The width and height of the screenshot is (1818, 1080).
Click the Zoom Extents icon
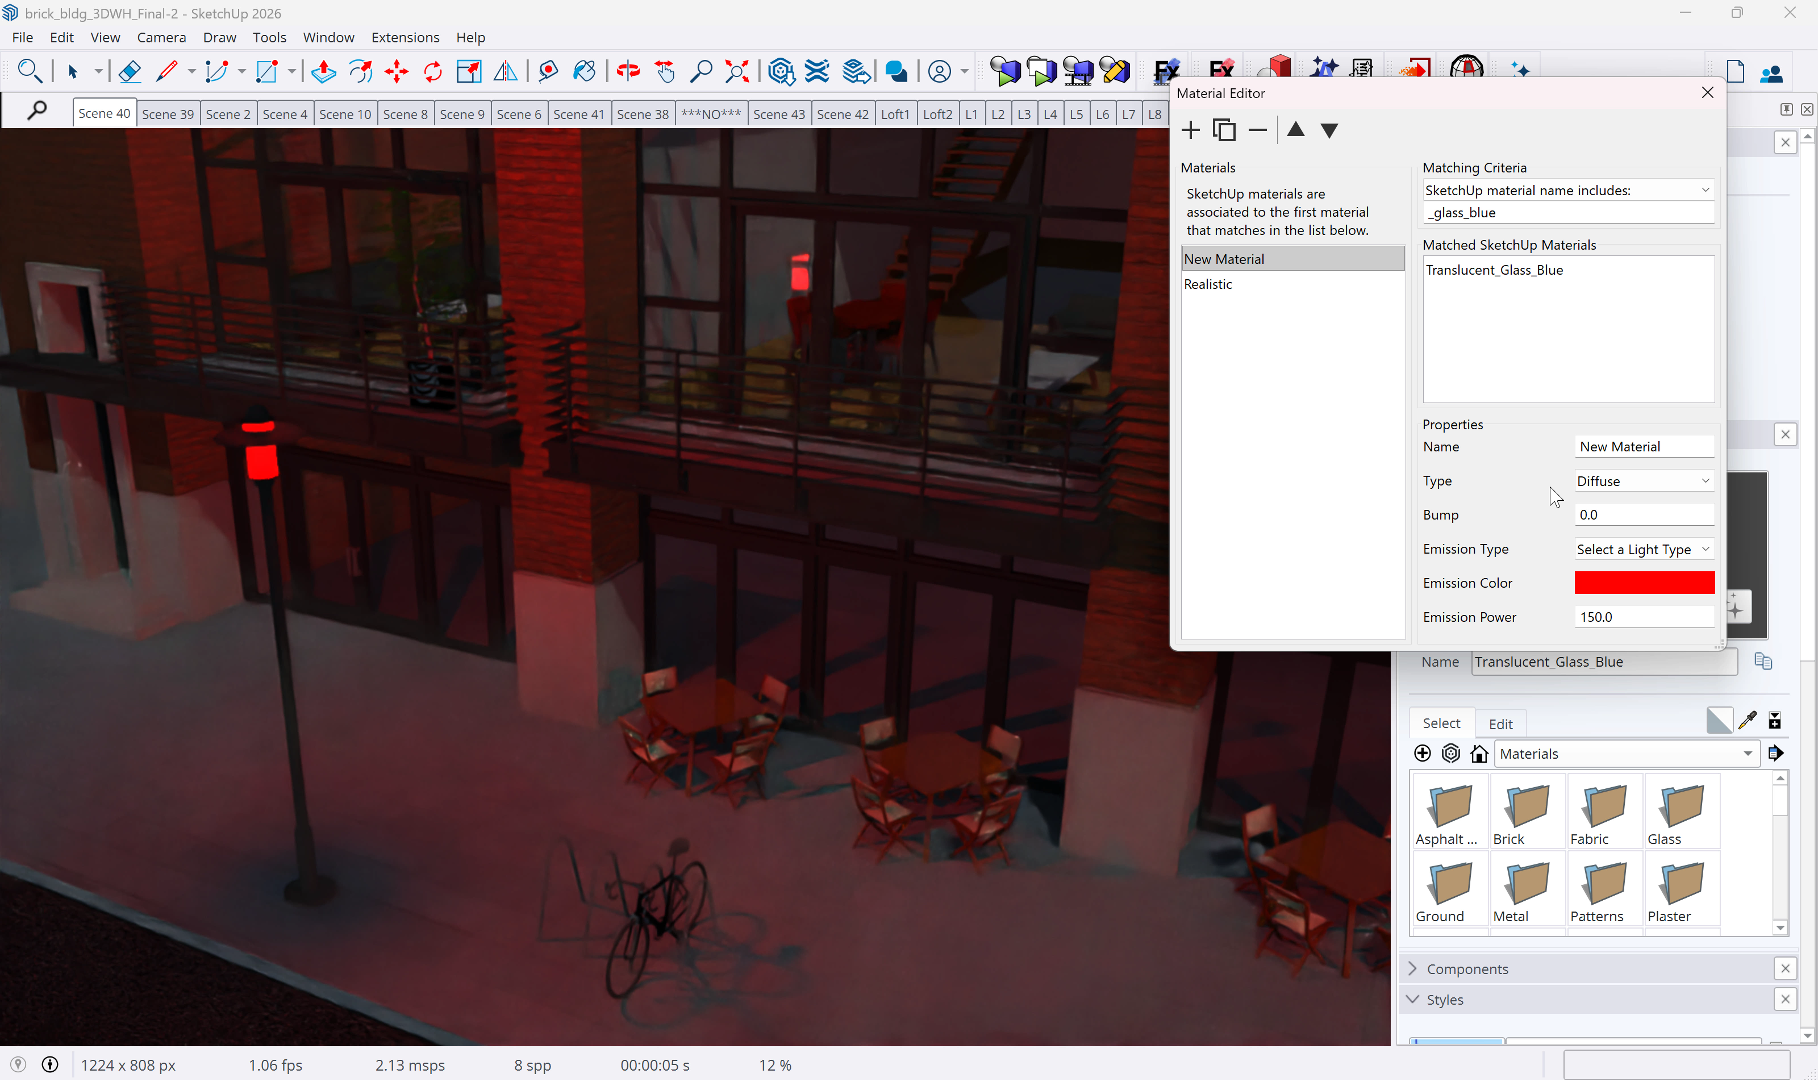click(x=737, y=71)
